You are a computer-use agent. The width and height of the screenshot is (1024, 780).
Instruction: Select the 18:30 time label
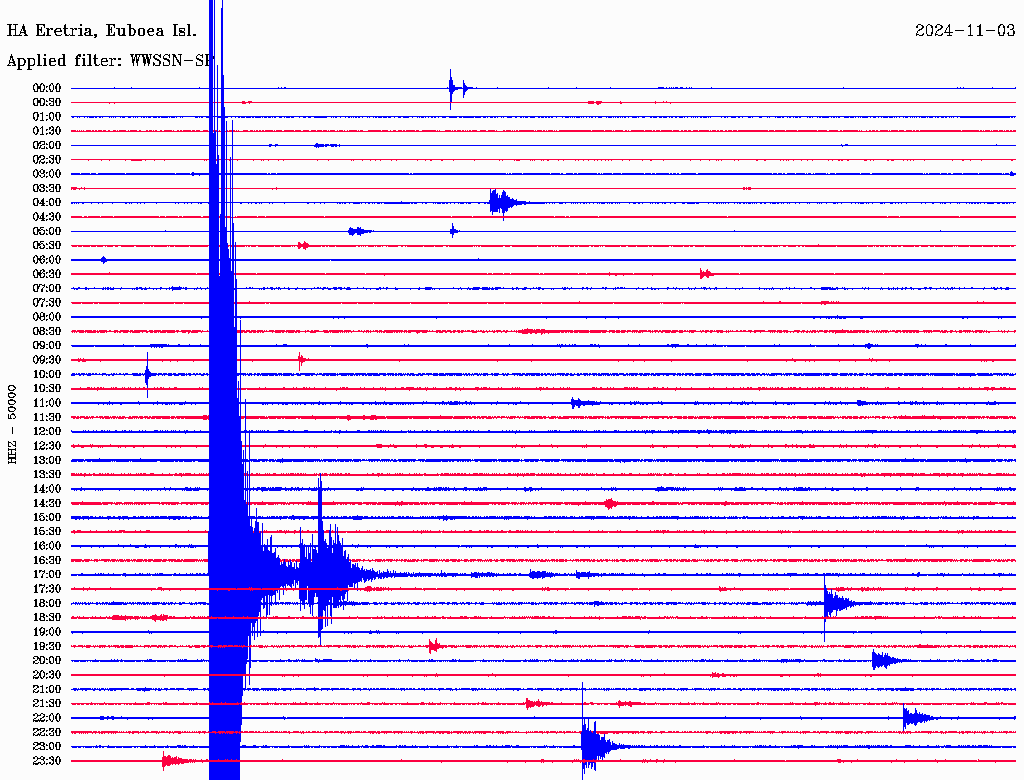[x=47, y=618]
